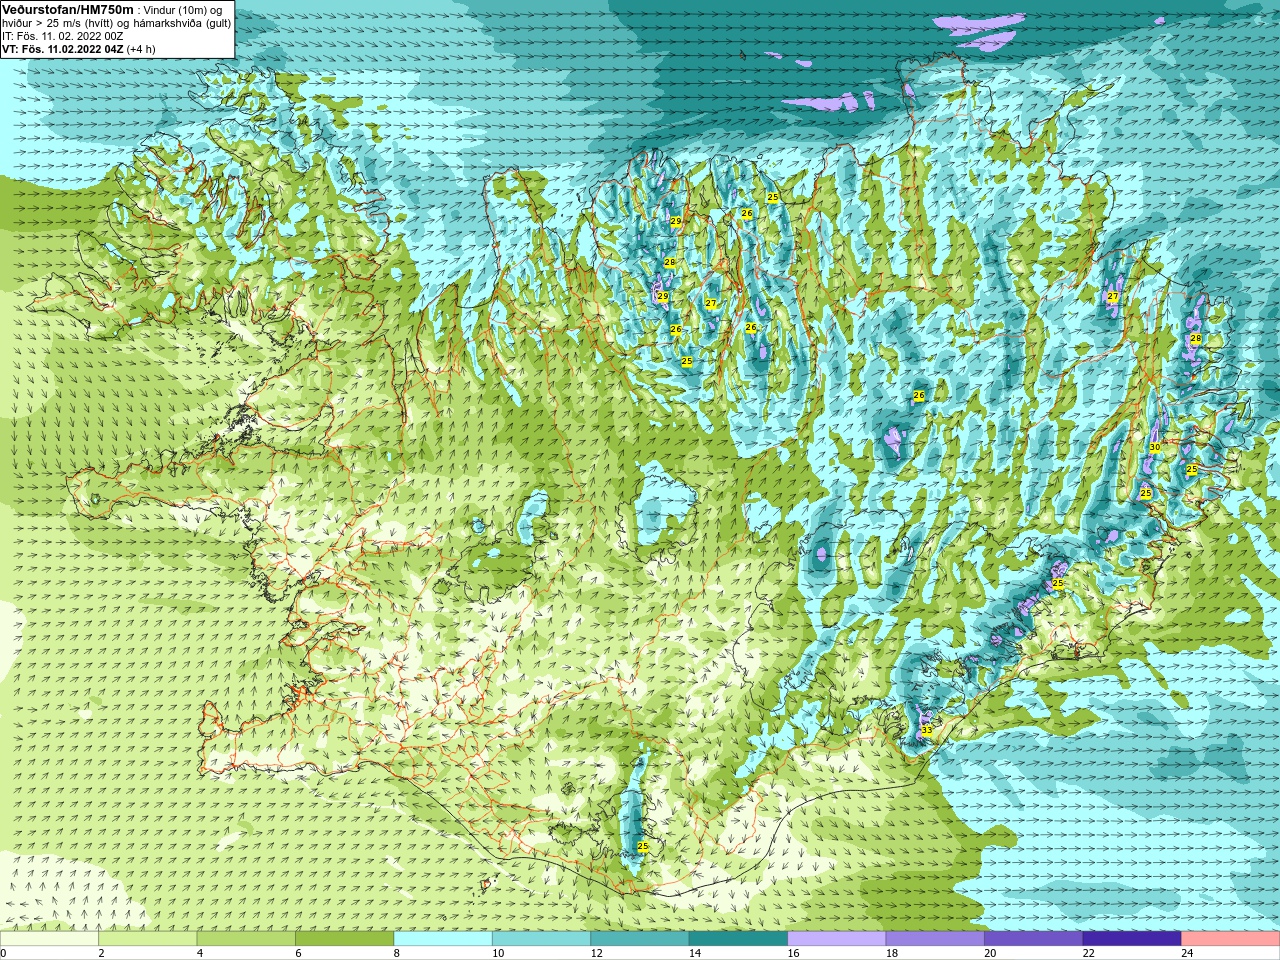Click the pink legend swatch above 24 m/s
Screen dimensions: 1280x960
(x=1231, y=938)
